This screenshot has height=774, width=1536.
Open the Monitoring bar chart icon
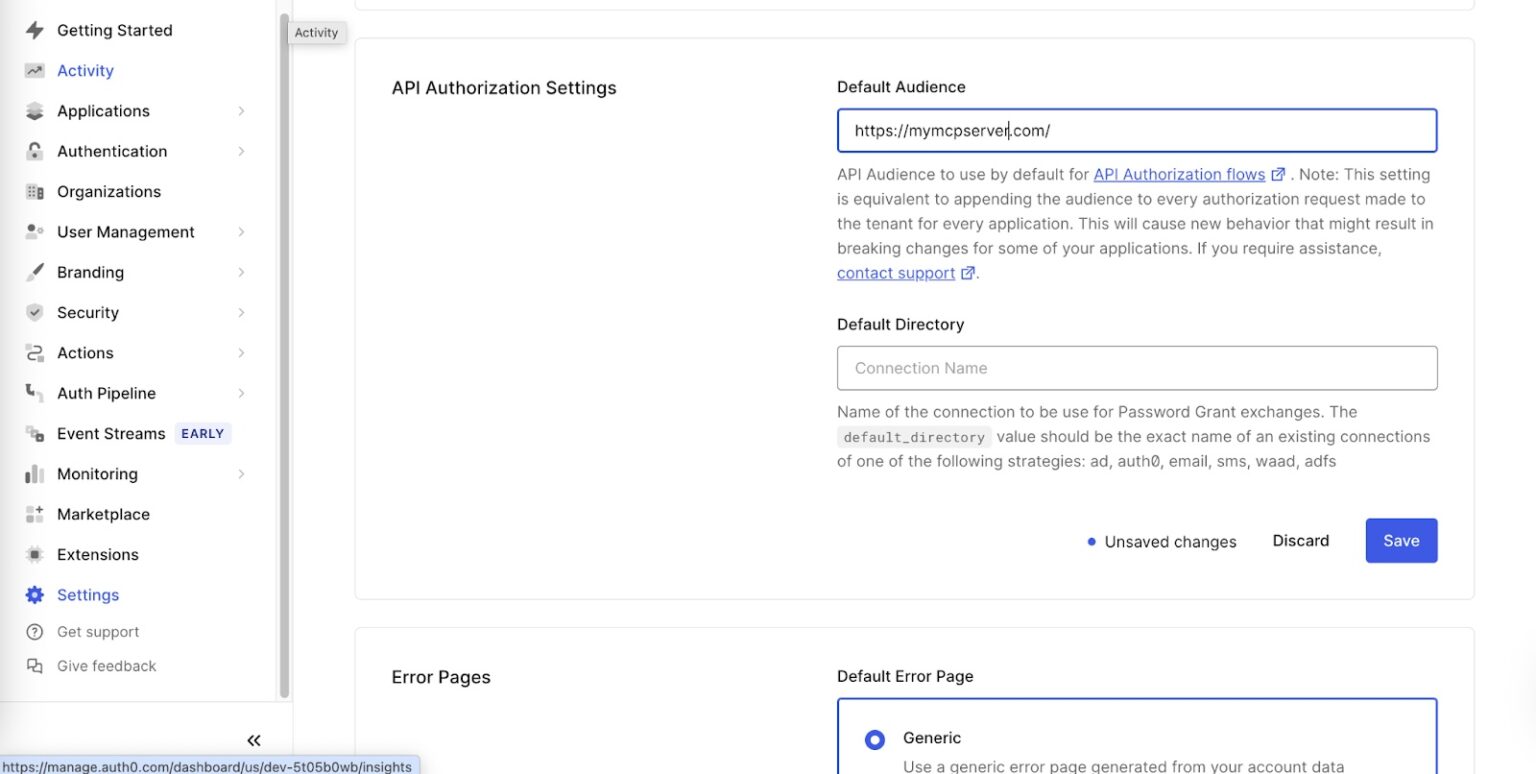point(33,473)
